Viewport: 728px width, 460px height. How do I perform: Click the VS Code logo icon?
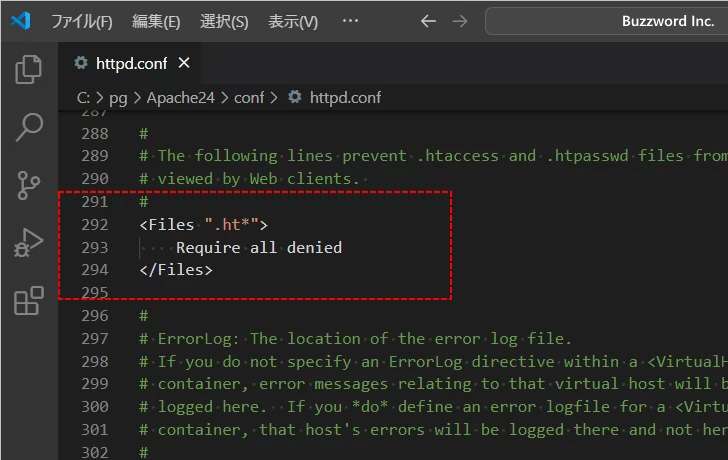(21, 21)
